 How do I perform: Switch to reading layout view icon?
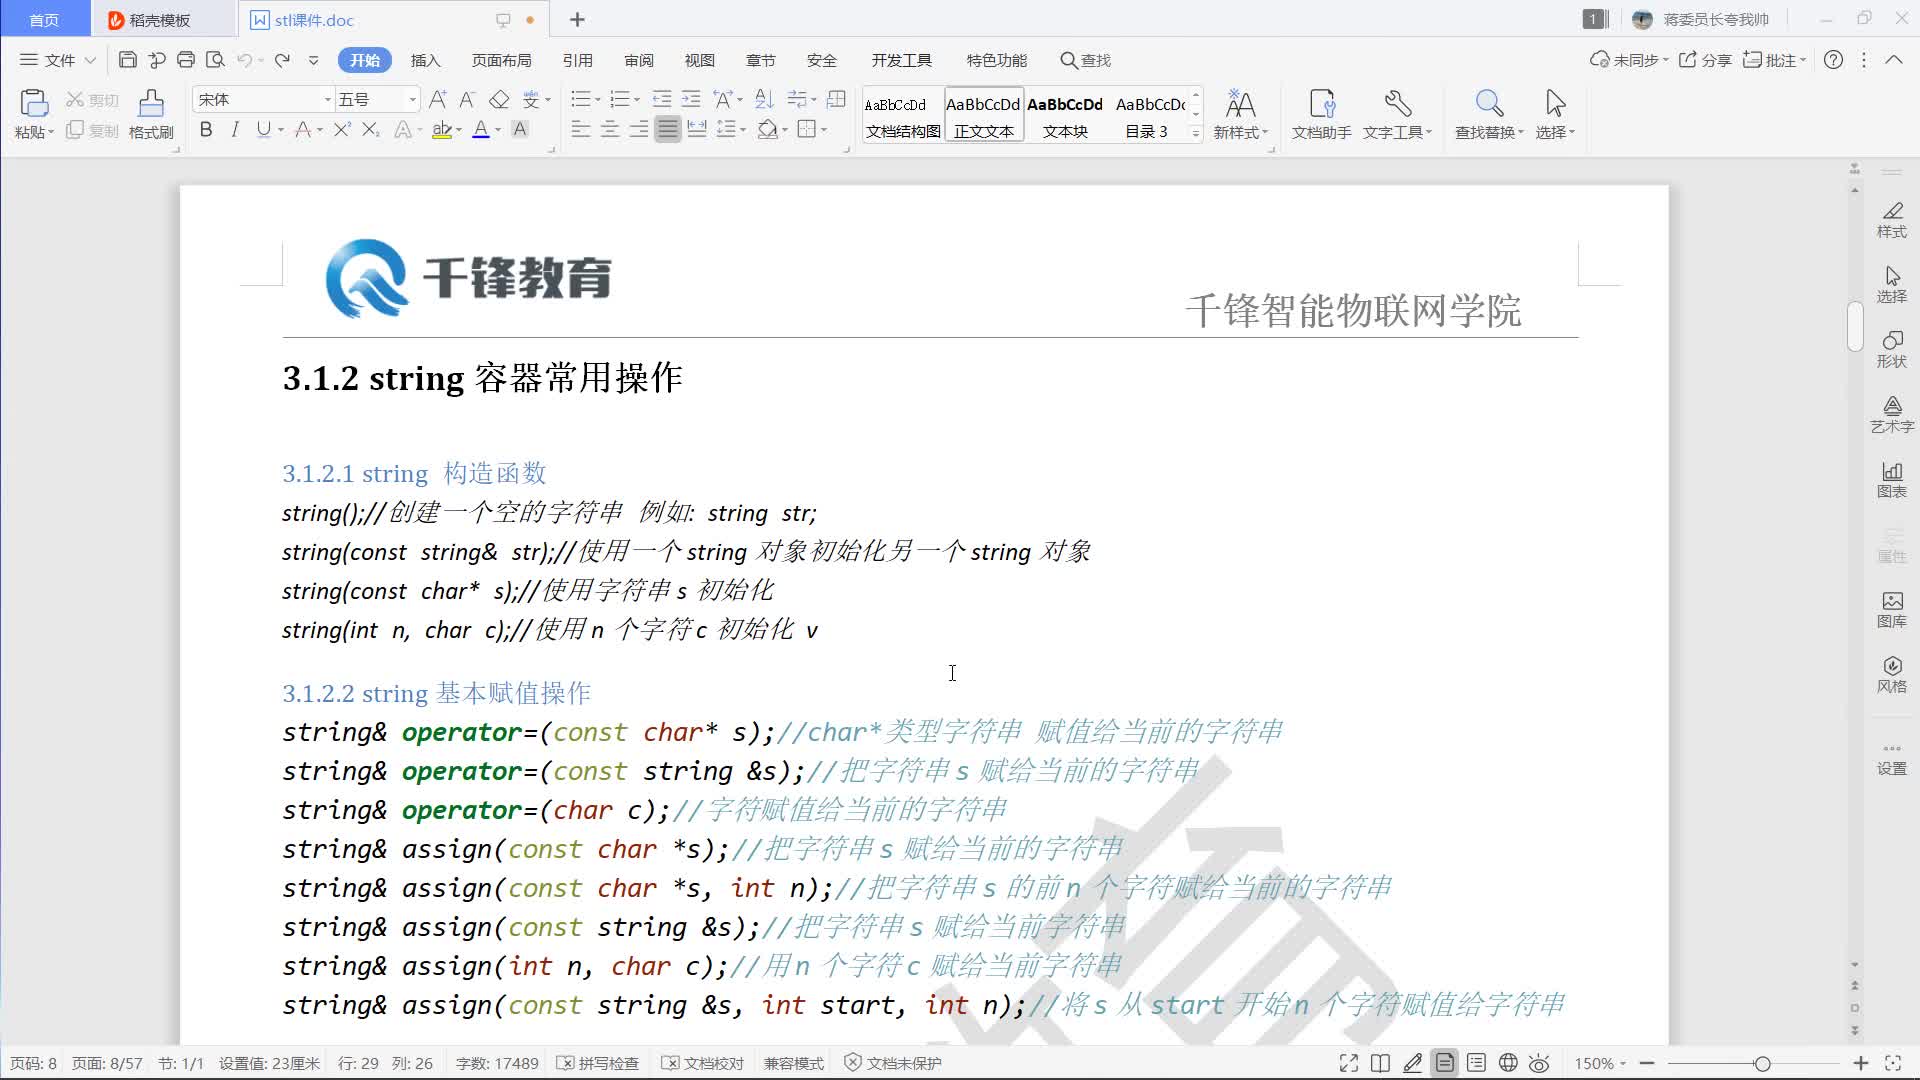coord(1380,1063)
